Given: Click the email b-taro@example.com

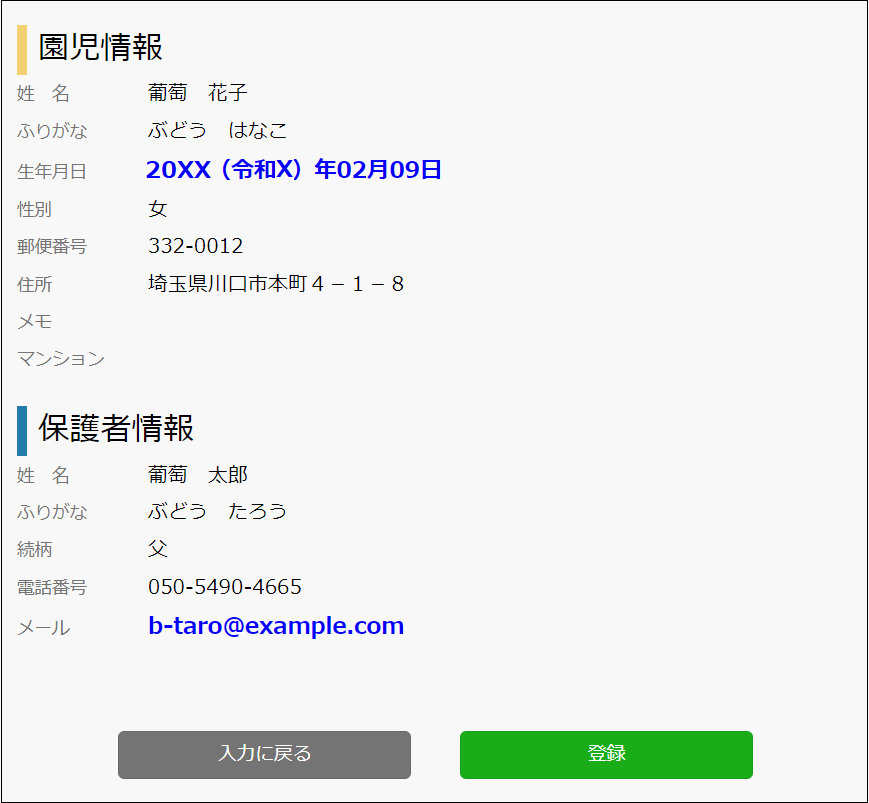Looking at the screenshot, I should 276,626.
